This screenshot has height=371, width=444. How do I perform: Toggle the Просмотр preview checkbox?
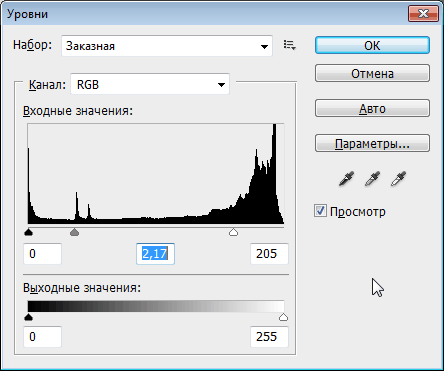(320, 211)
